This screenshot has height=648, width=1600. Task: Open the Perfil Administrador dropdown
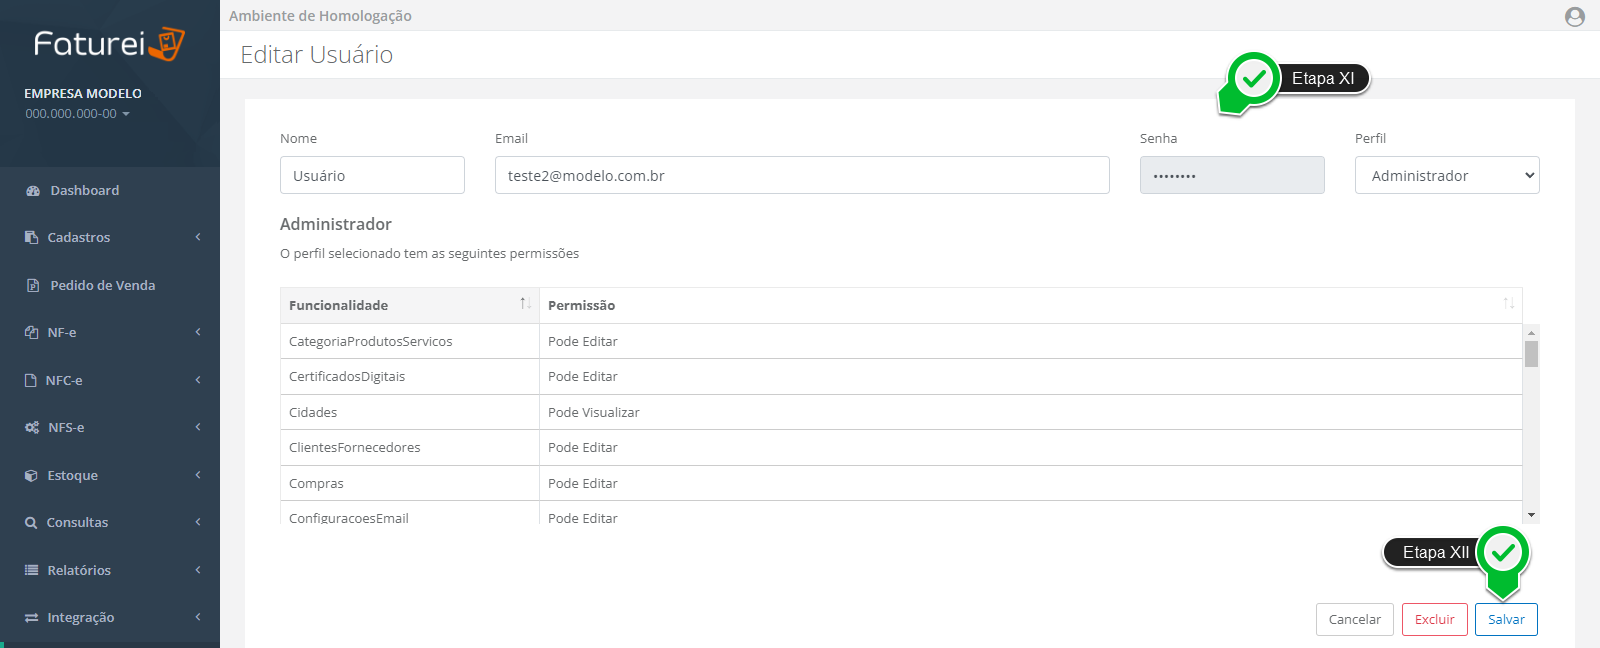tap(1446, 175)
